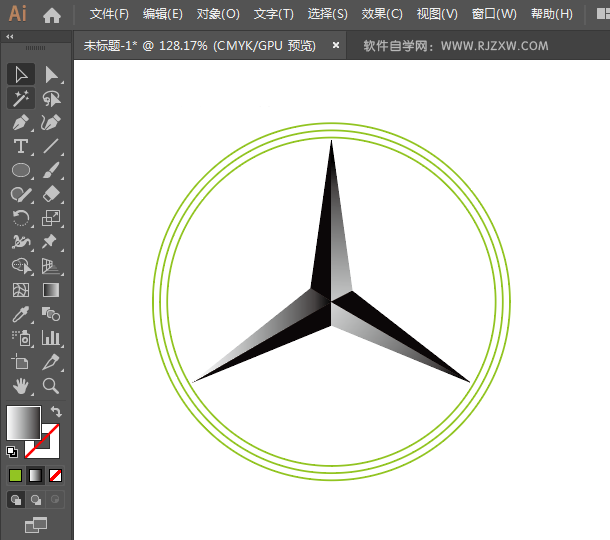Select the Perspective Grid tool
The height and width of the screenshot is (540, 610).
51,266
